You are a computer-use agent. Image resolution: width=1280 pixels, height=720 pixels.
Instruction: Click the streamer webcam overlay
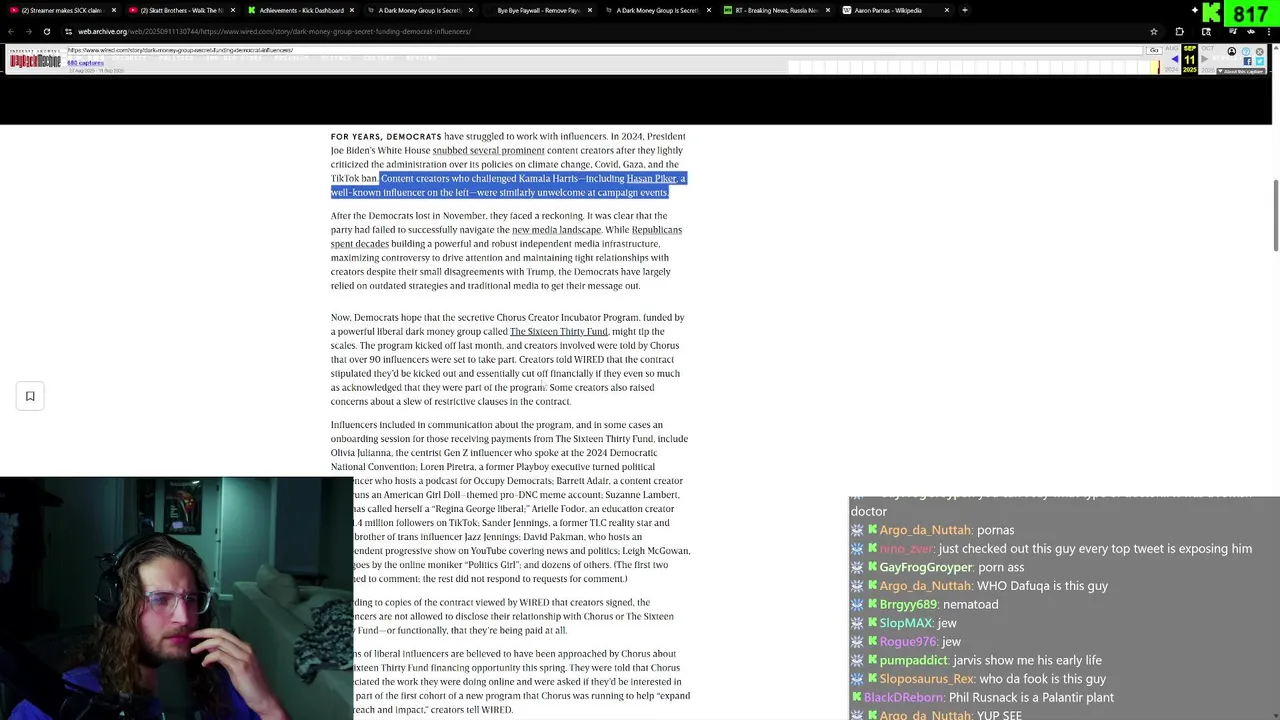point(176,598)
